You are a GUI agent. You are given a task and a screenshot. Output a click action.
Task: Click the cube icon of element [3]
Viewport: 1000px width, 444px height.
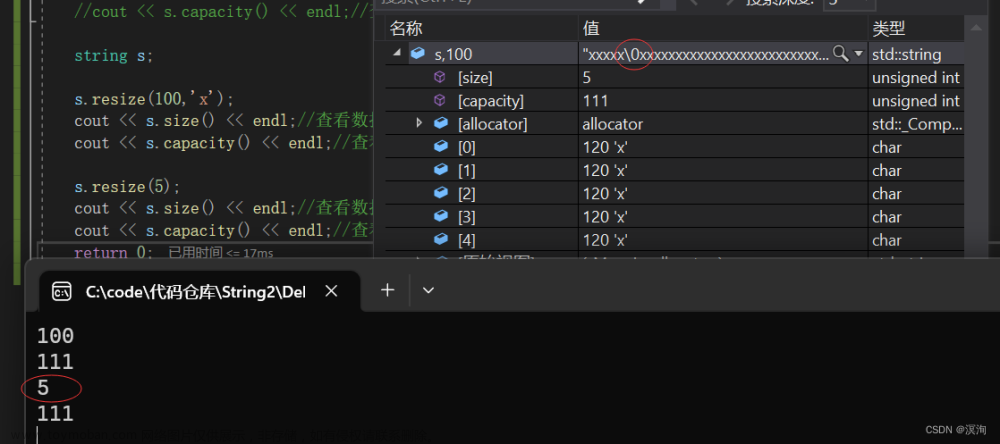[441, 216]
